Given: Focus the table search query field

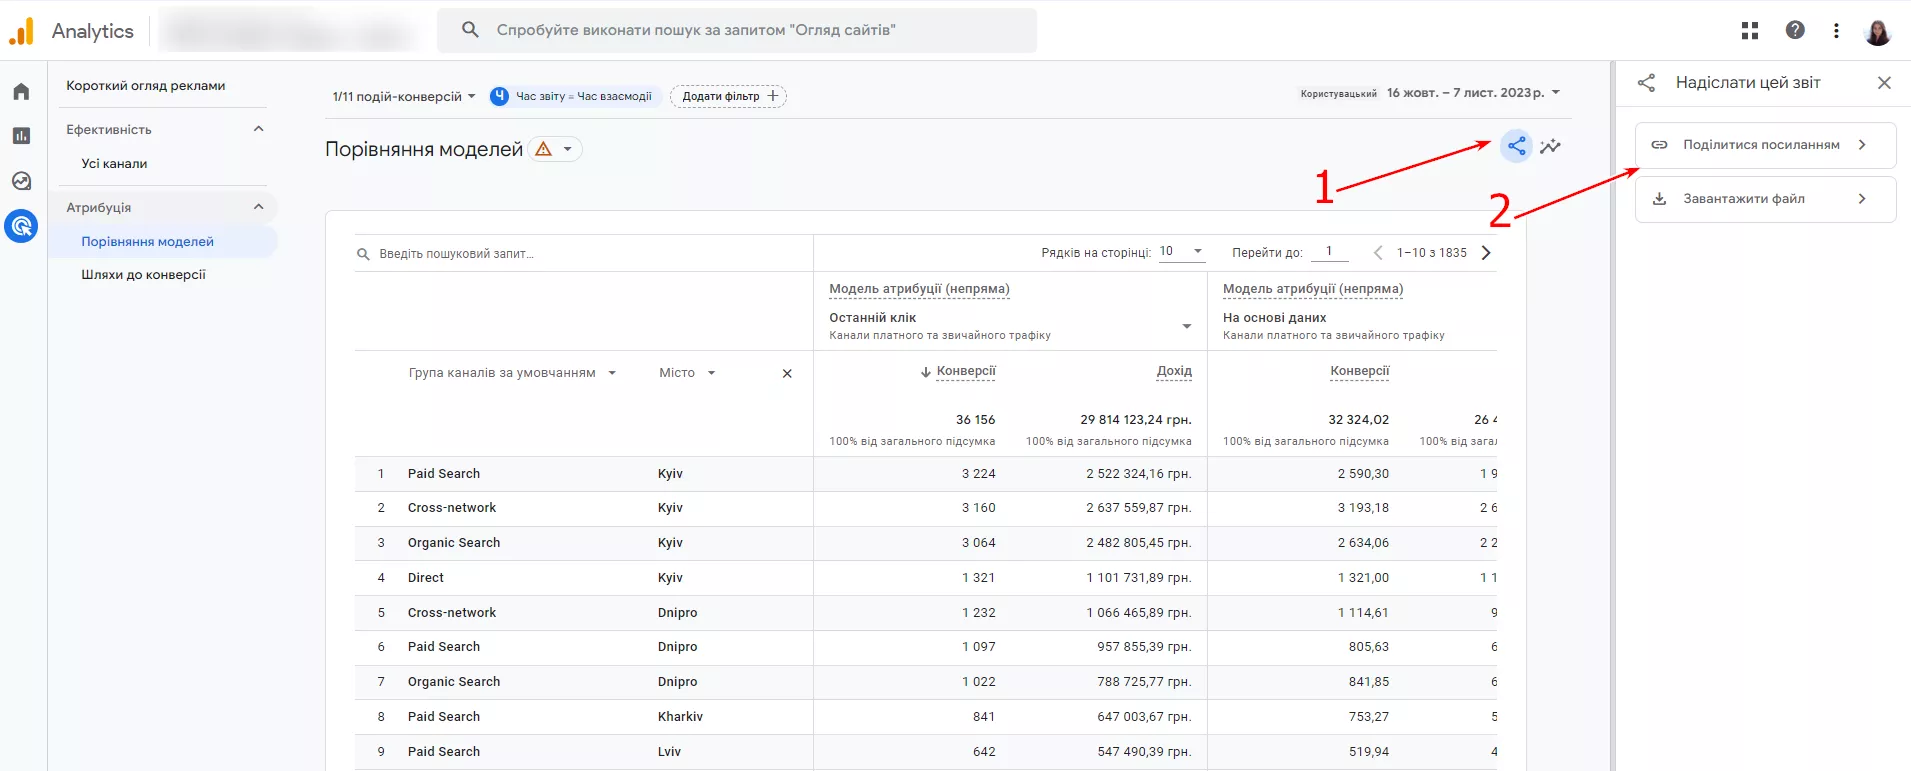Looking at the screenshot, I should (x=585, y=254).
